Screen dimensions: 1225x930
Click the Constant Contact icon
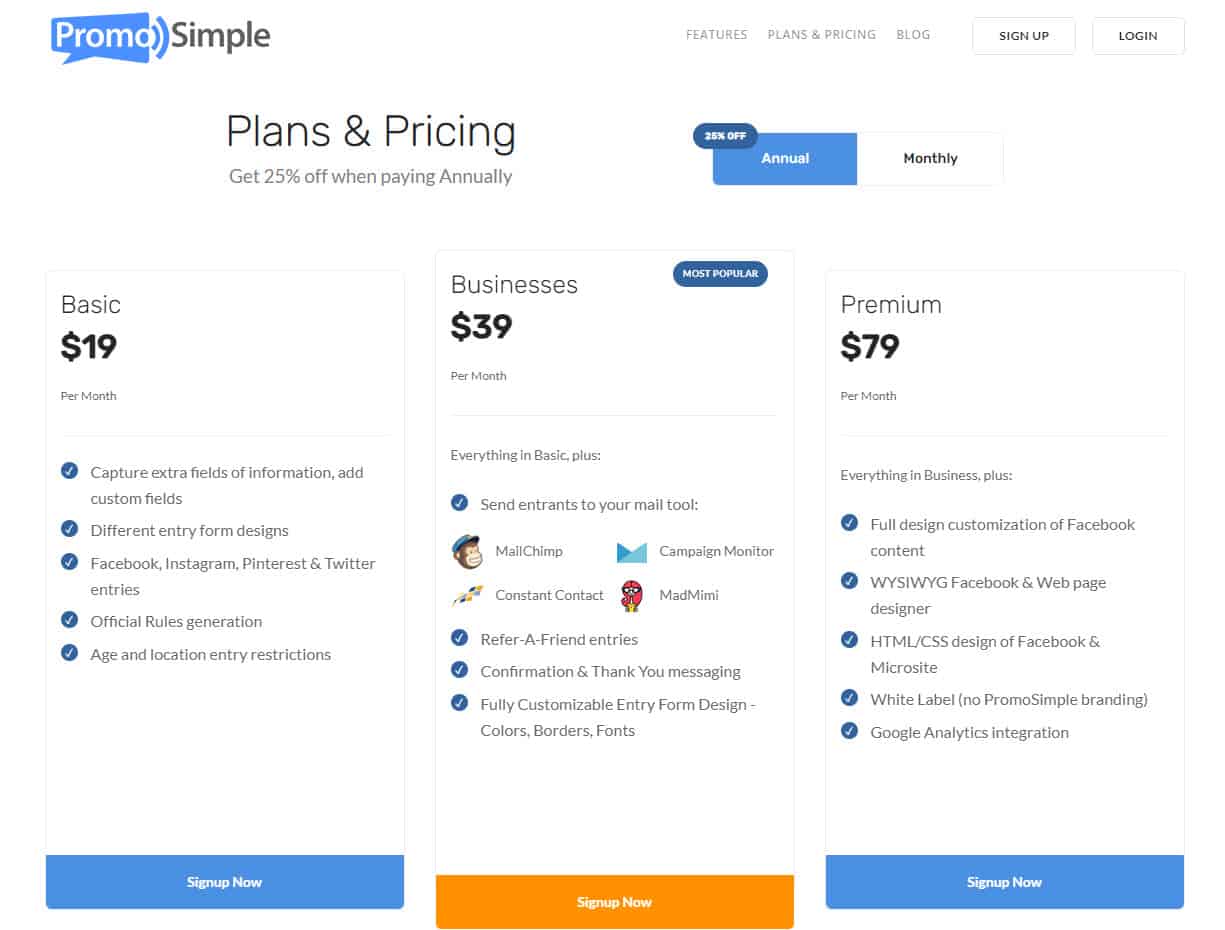[x=468, y=595]
